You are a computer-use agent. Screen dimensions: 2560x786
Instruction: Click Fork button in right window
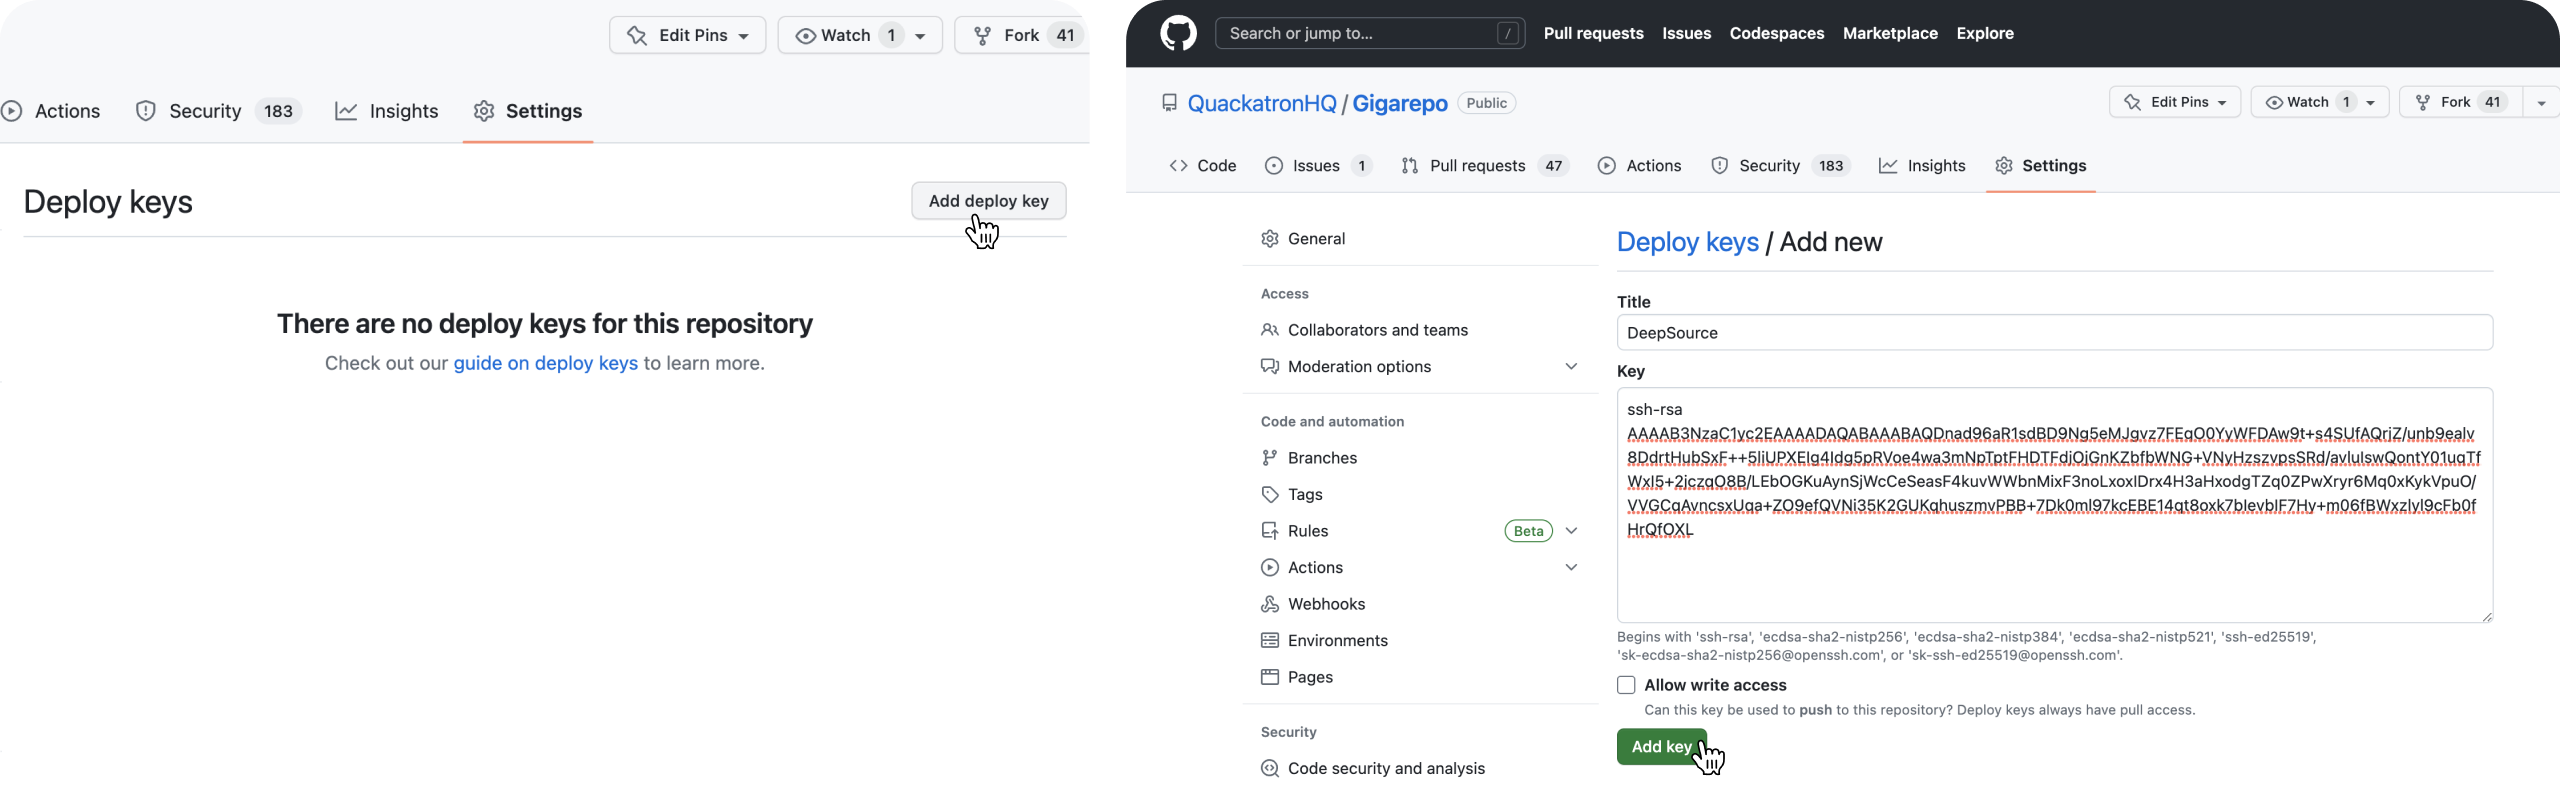(2460, 102)
